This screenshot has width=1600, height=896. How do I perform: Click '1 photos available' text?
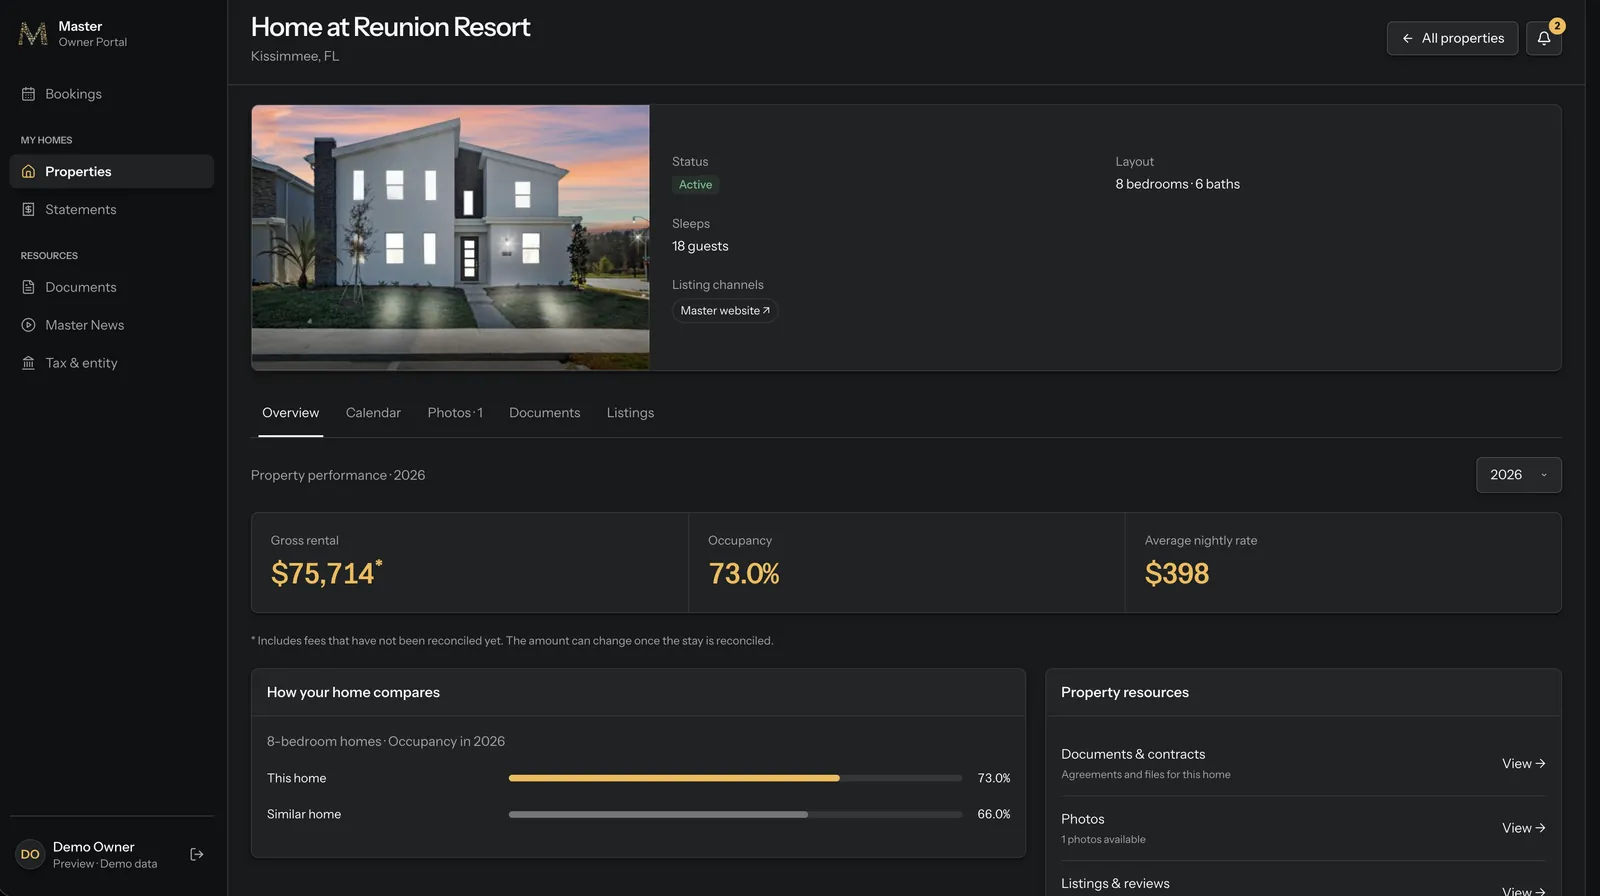click(x=1103, y=840)
